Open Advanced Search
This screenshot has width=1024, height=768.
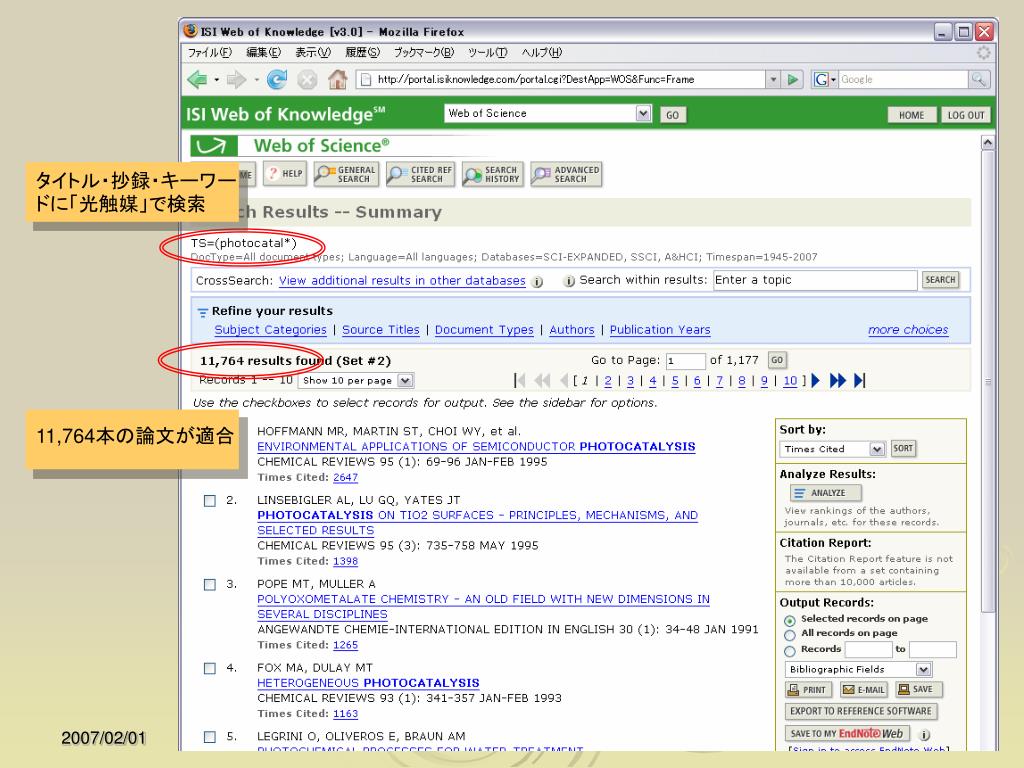[x=566, y=174]
